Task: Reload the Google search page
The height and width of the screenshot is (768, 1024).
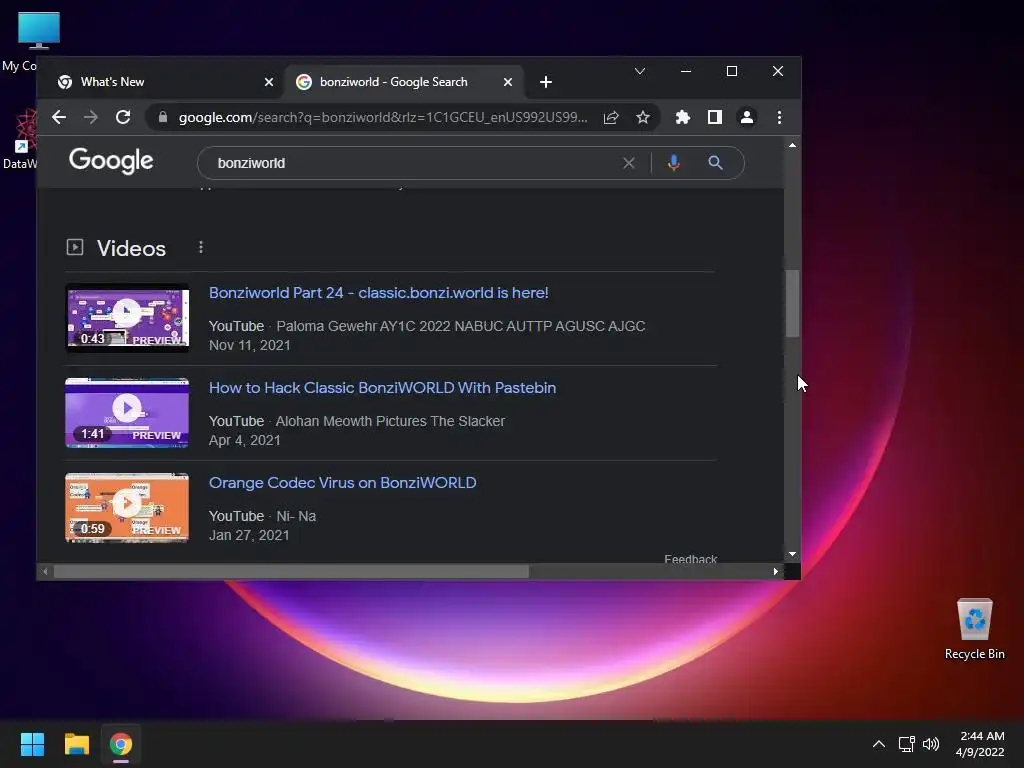Action: click(123, 117)
